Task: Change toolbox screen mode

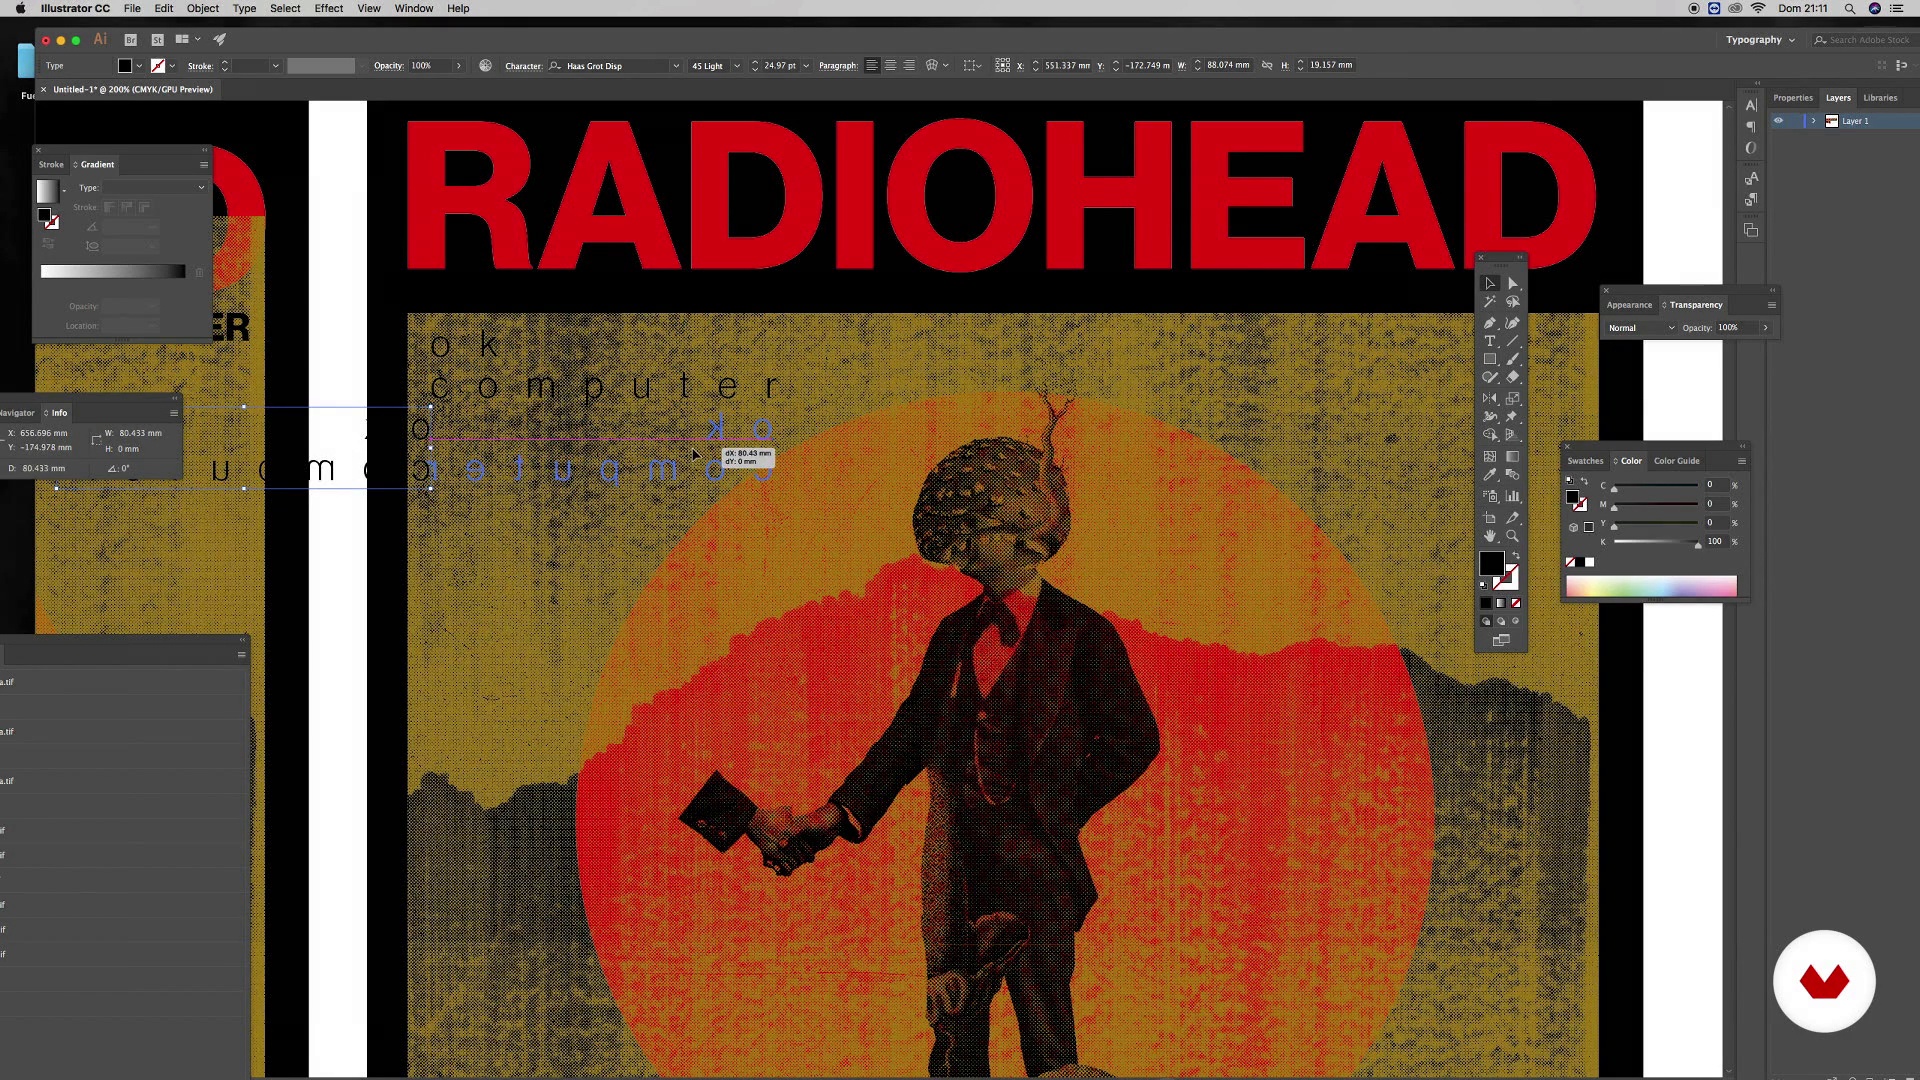Action: [1501, 641]
